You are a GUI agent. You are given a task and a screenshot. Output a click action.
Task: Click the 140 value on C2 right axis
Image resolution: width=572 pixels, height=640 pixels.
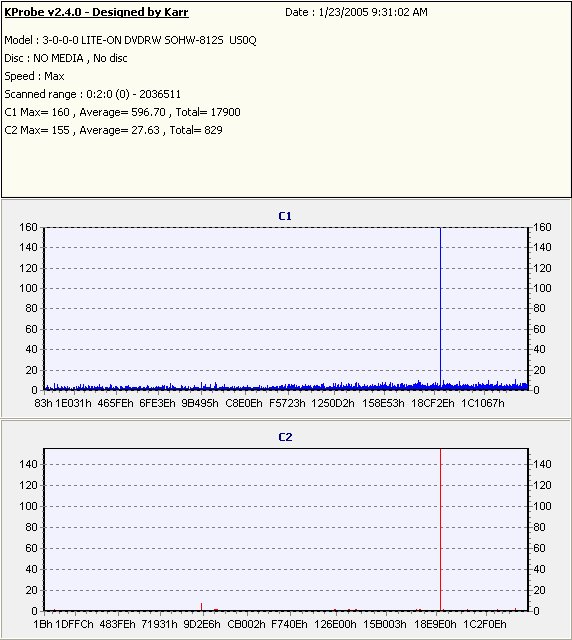click(542, 464)
